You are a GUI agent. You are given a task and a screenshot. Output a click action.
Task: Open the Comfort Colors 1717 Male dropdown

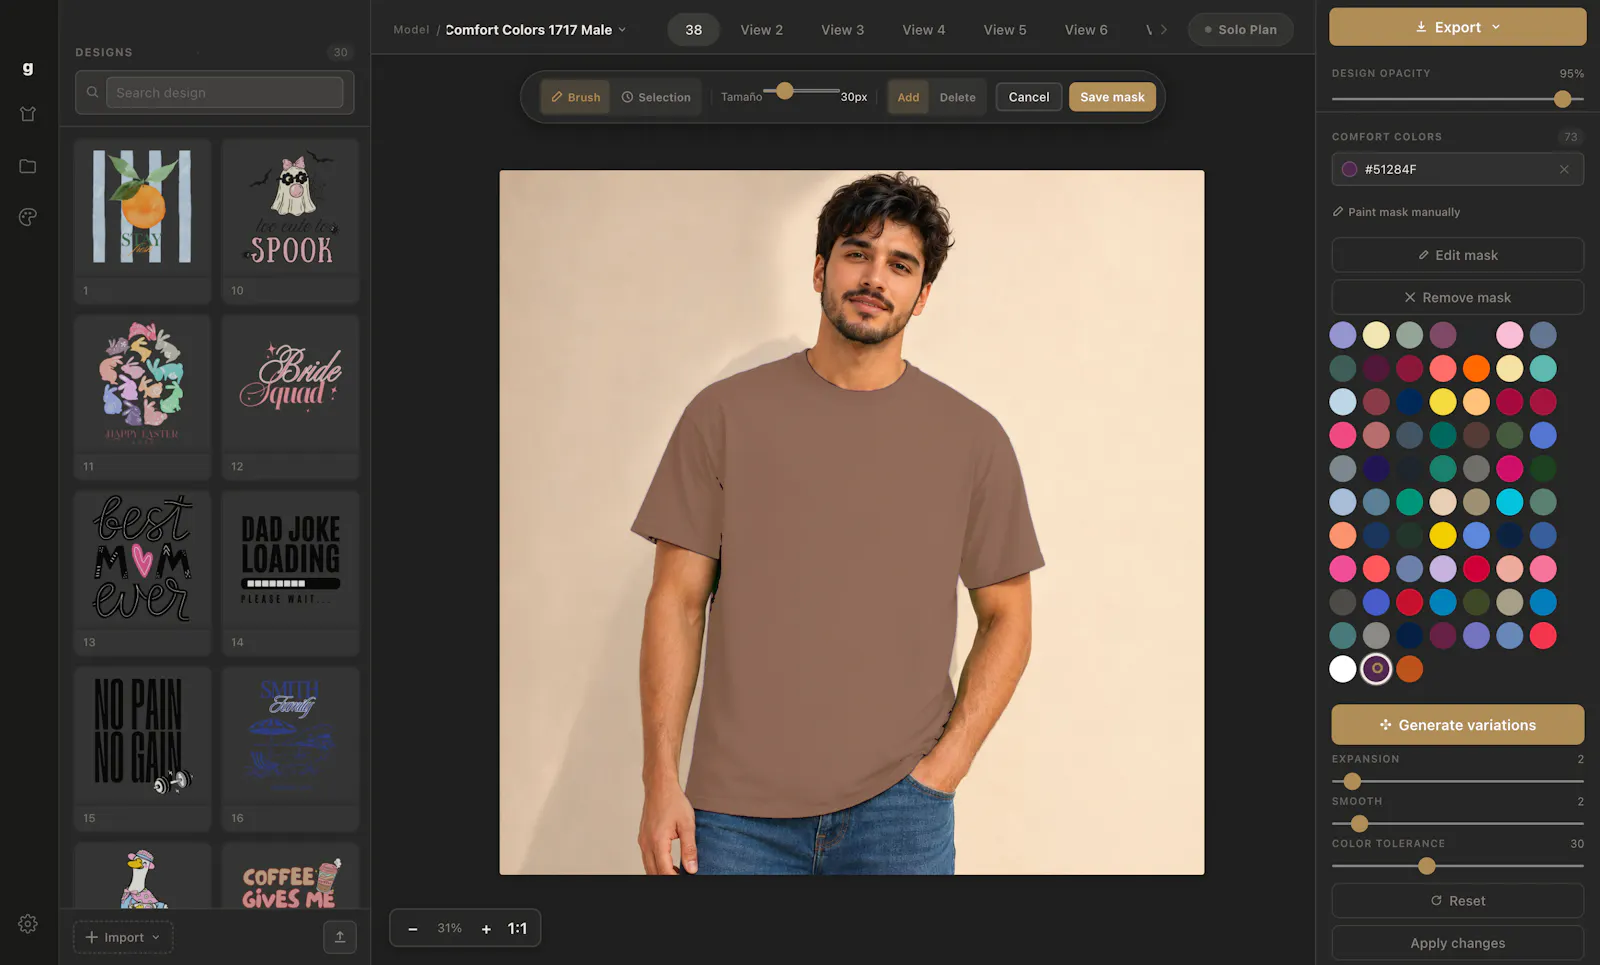click(536, 30)
